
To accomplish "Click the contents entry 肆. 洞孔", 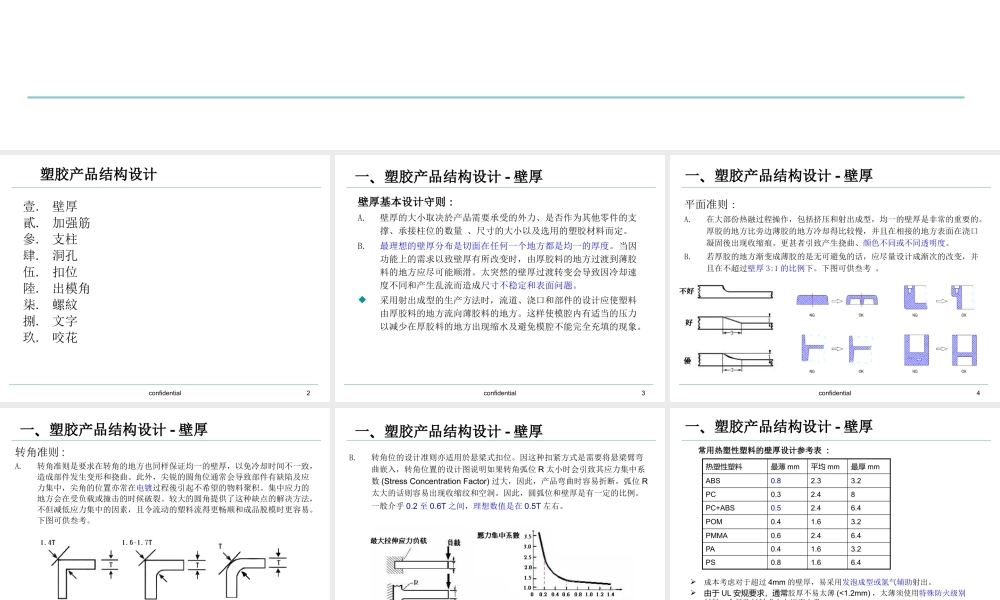I will (50, 256).
